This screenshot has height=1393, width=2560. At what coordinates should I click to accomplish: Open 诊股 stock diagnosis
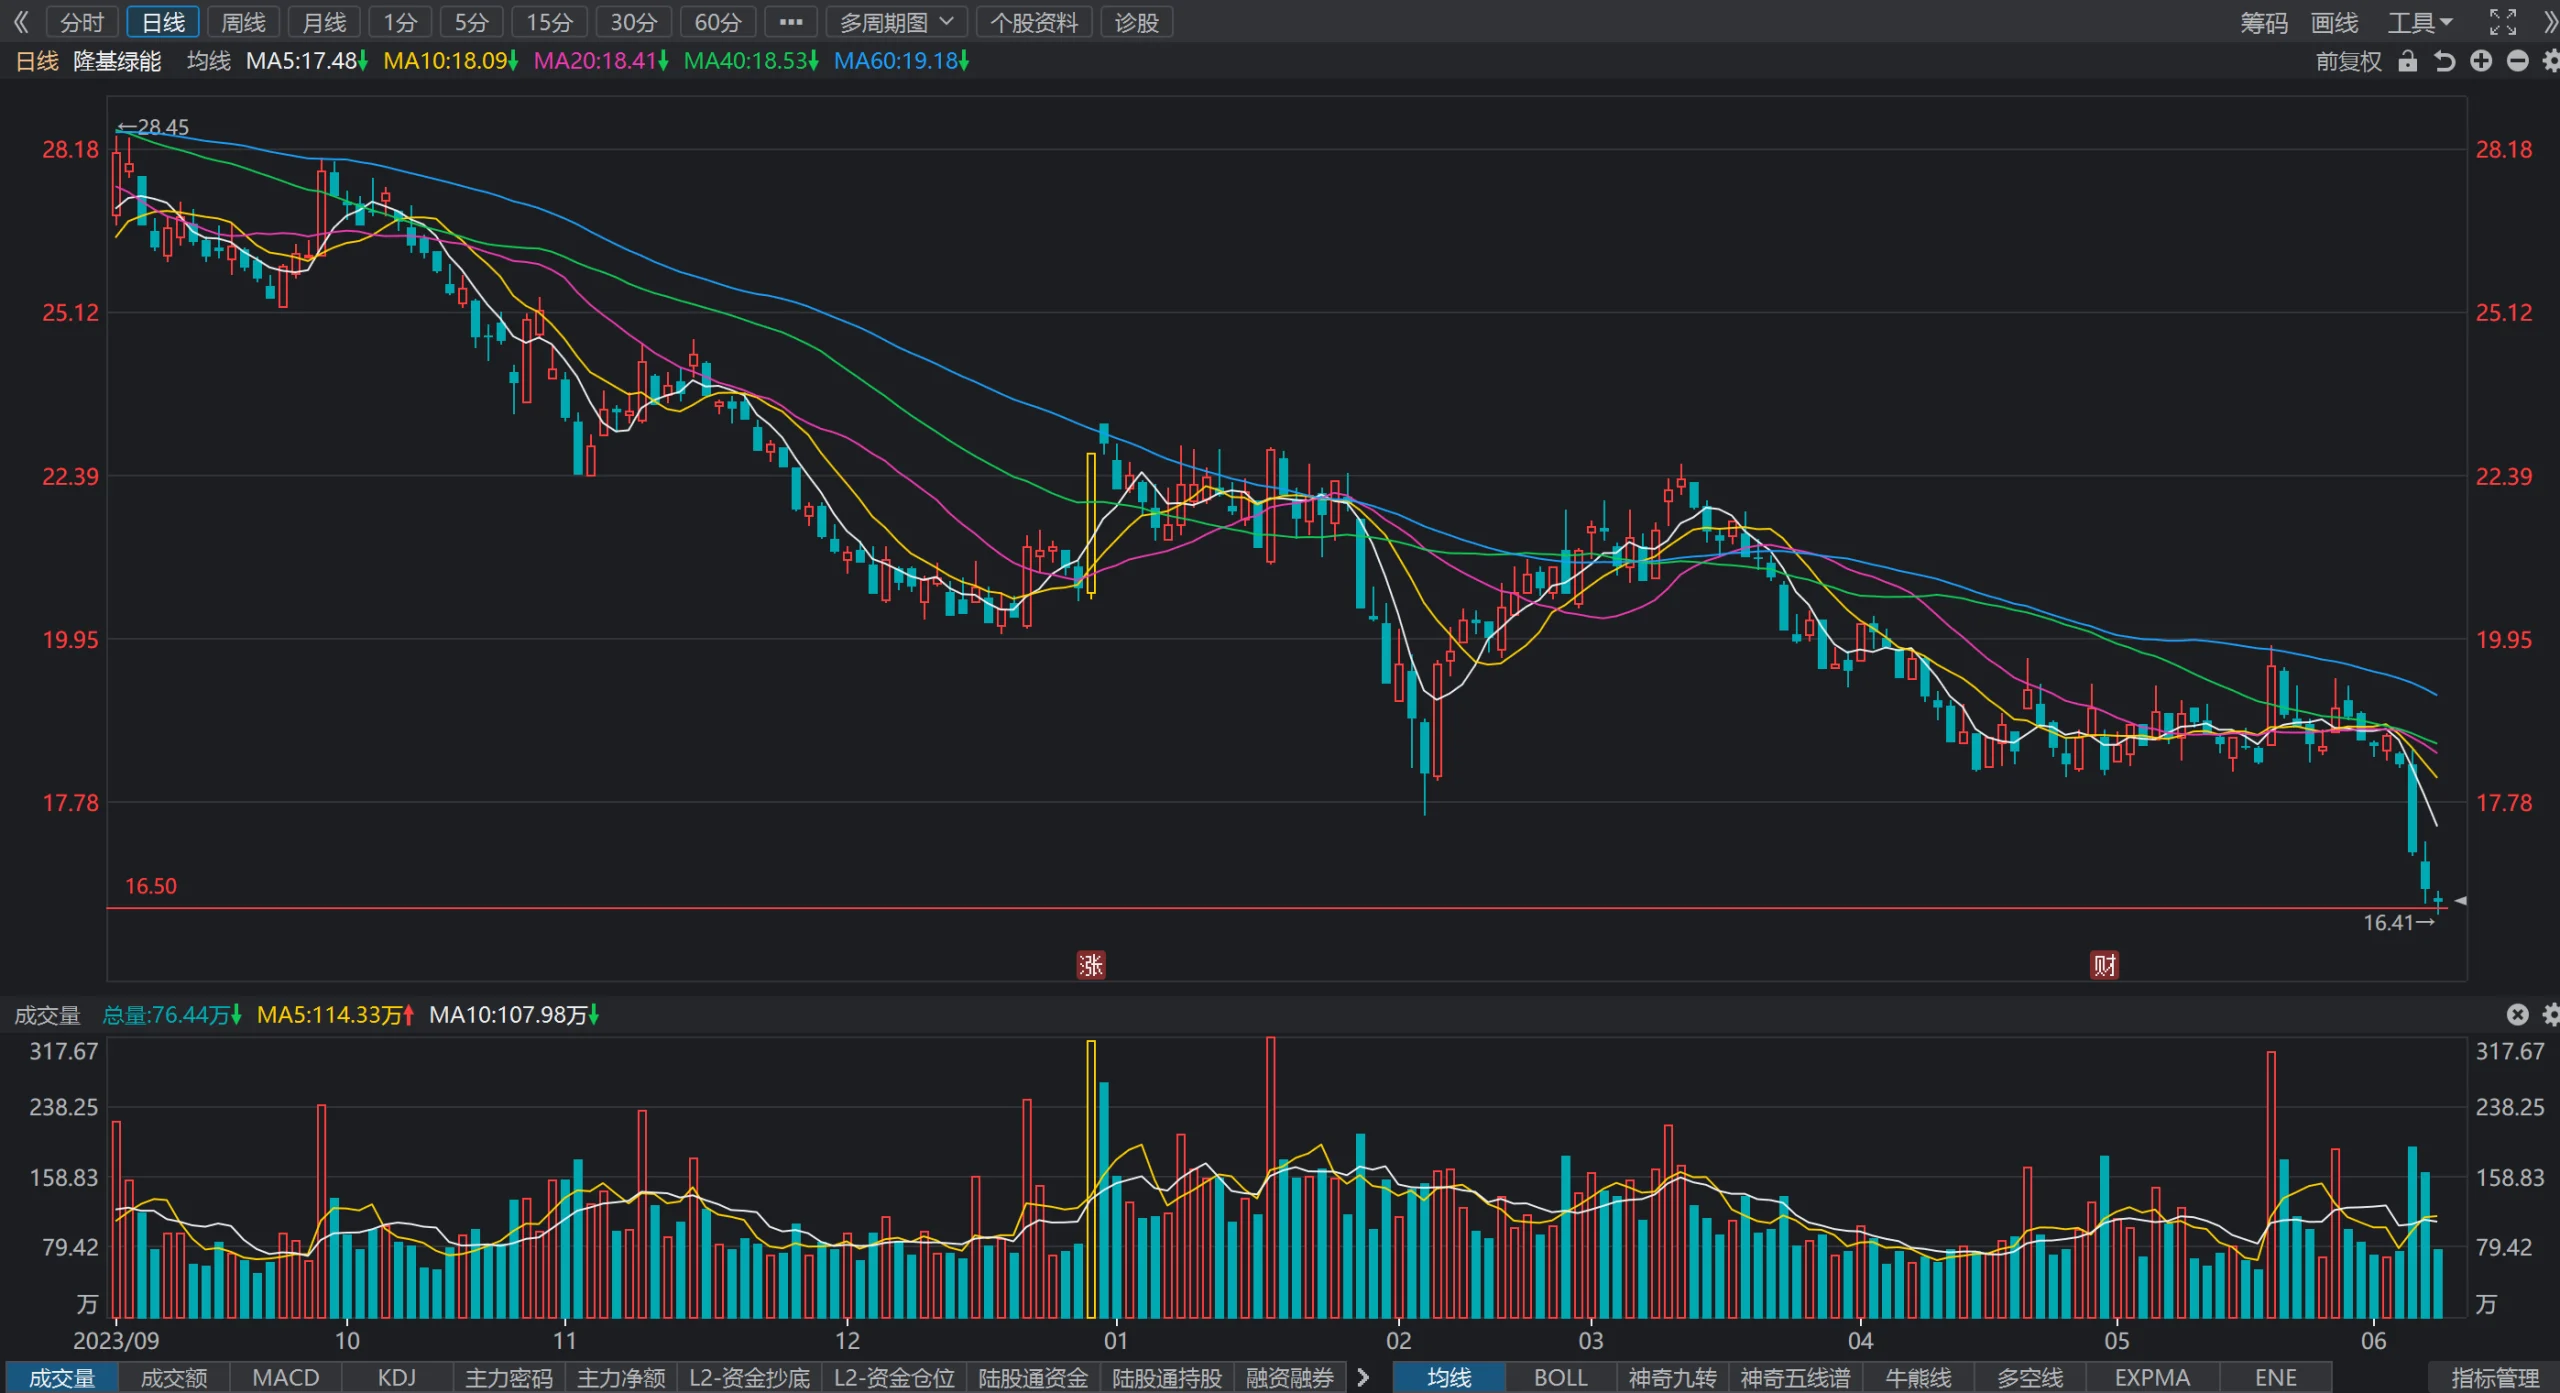(1137, 22)
